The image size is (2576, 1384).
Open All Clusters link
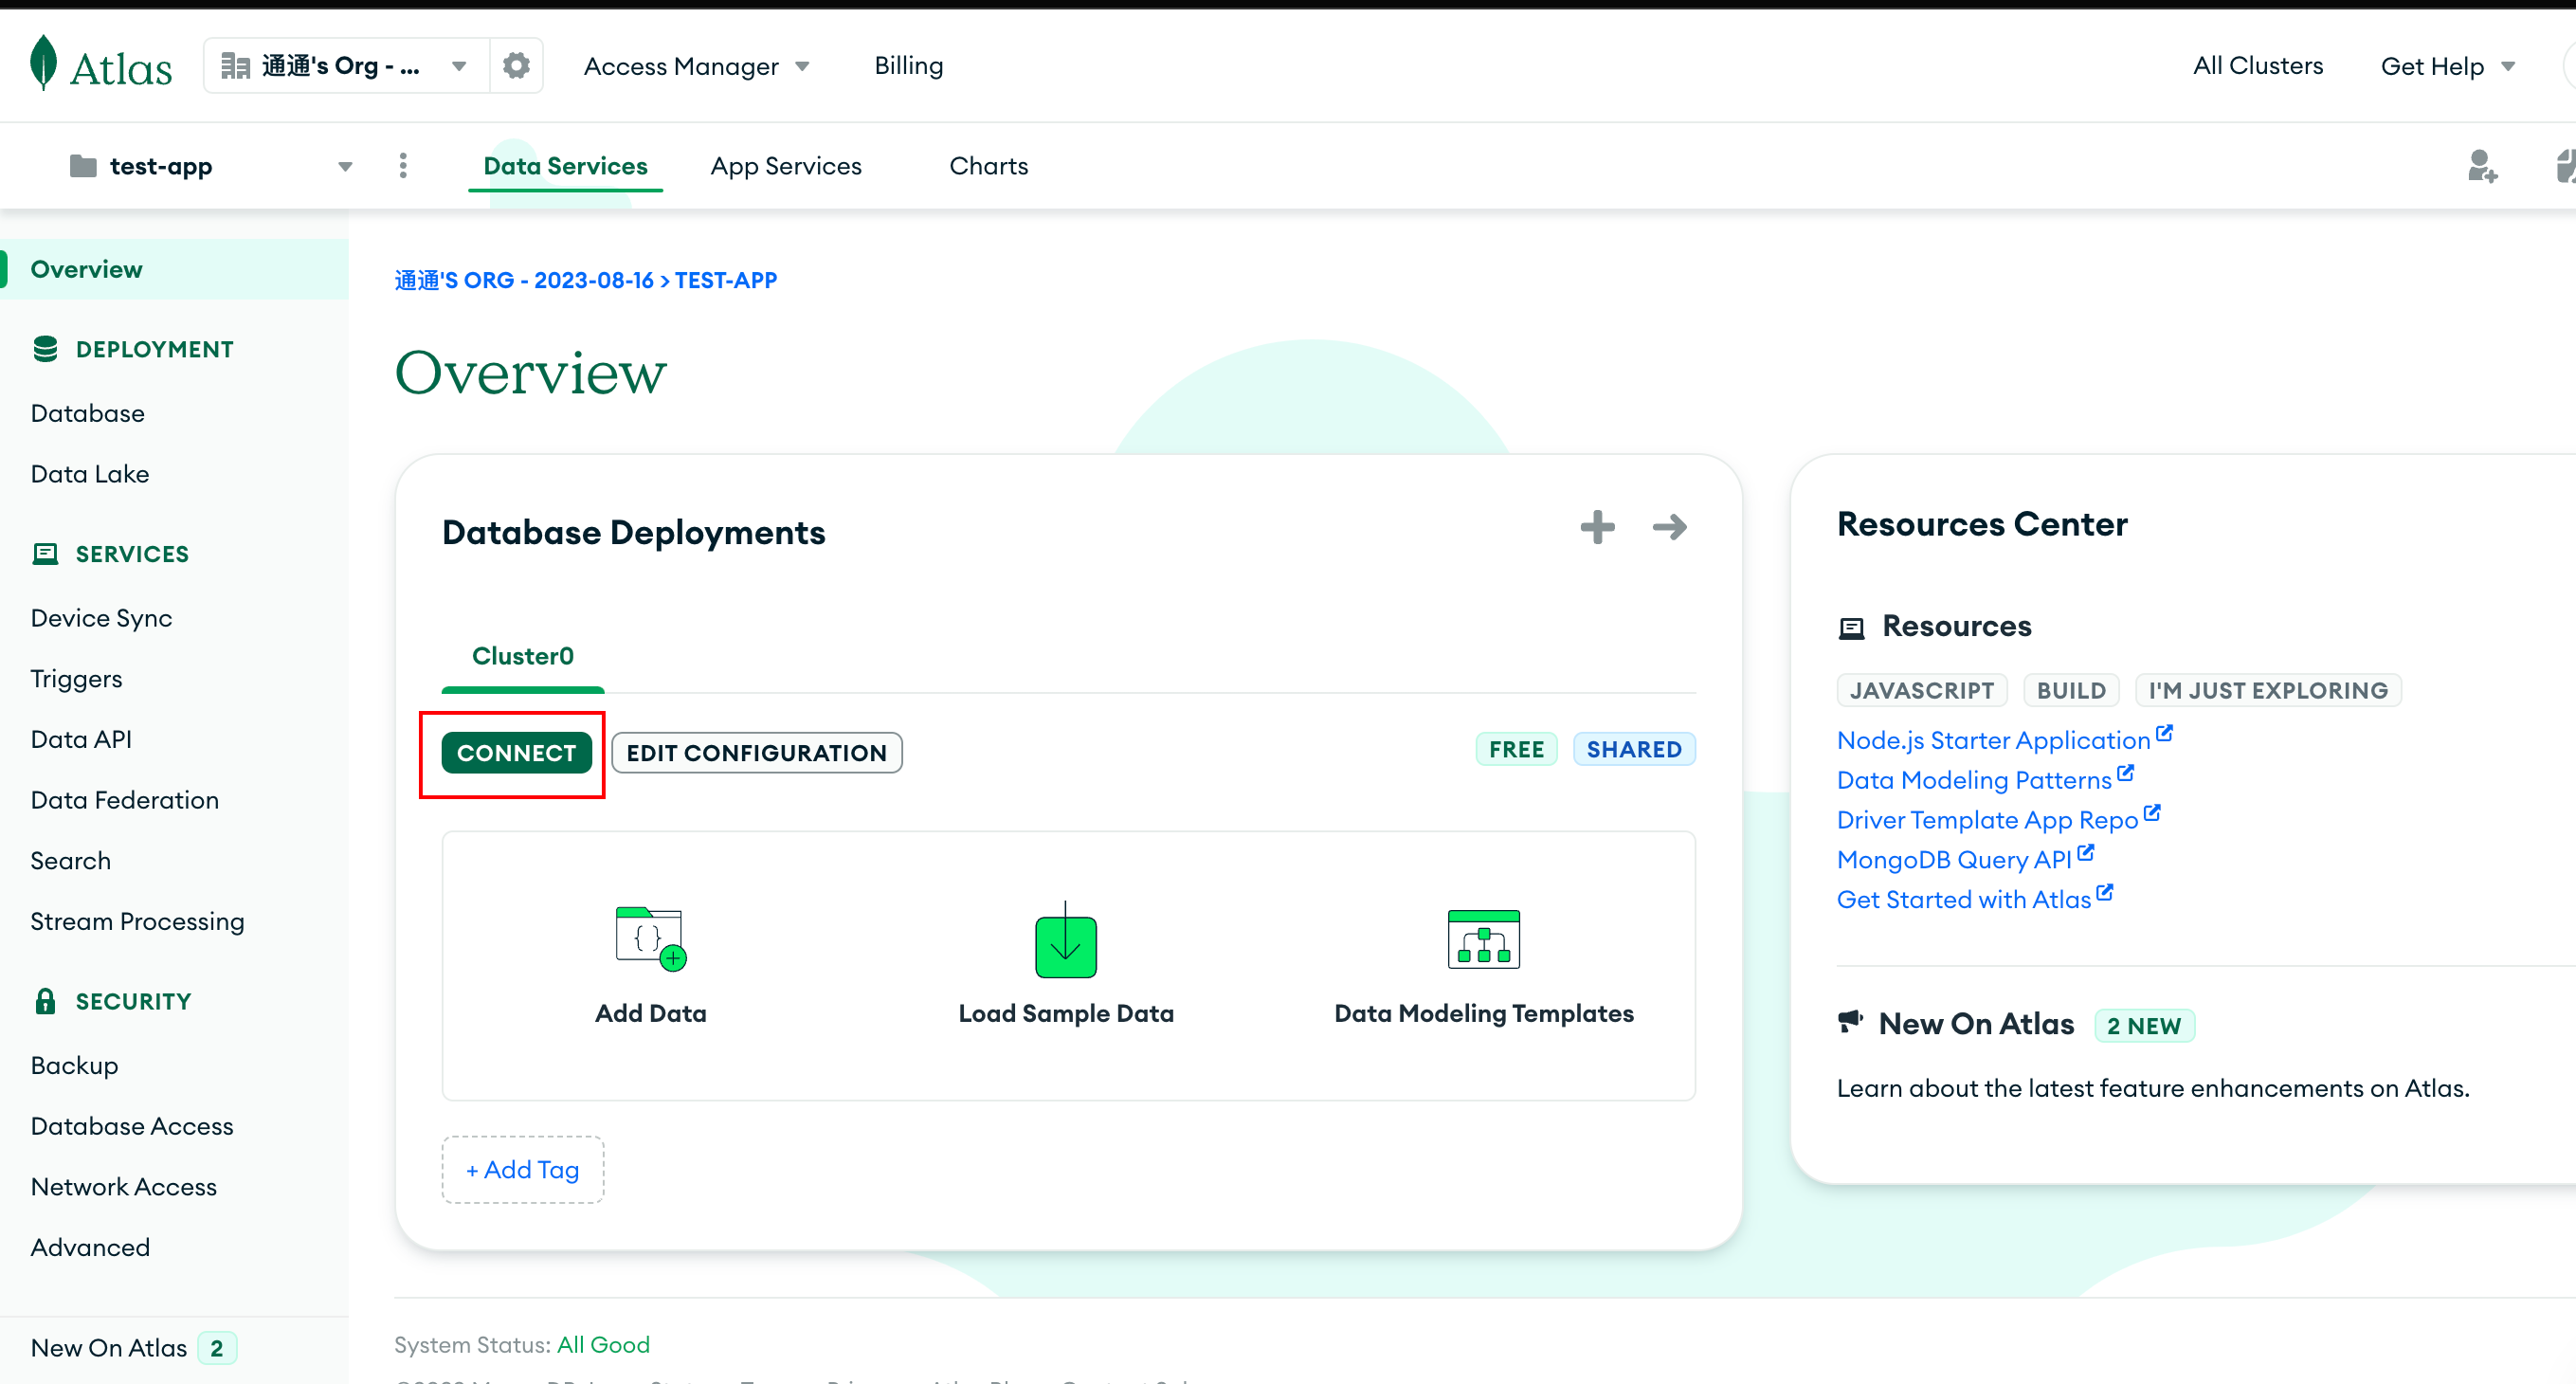[2257, 66]
